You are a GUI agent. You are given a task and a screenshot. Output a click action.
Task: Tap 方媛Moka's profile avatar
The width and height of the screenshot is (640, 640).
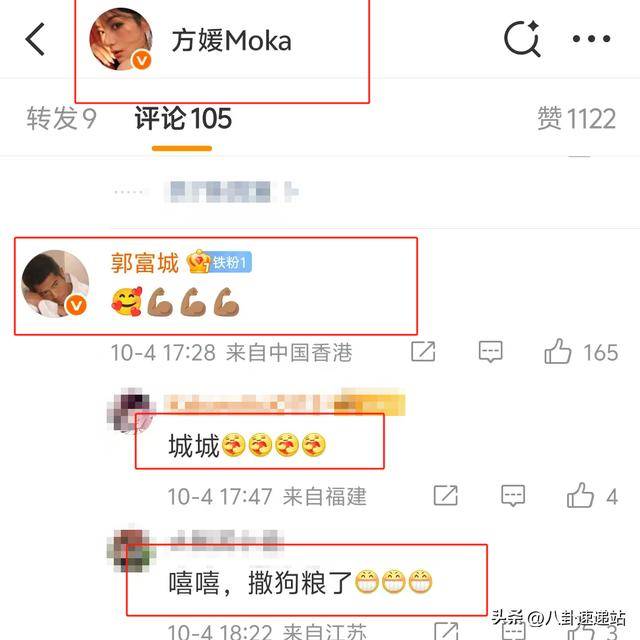[x=121, y=39]
